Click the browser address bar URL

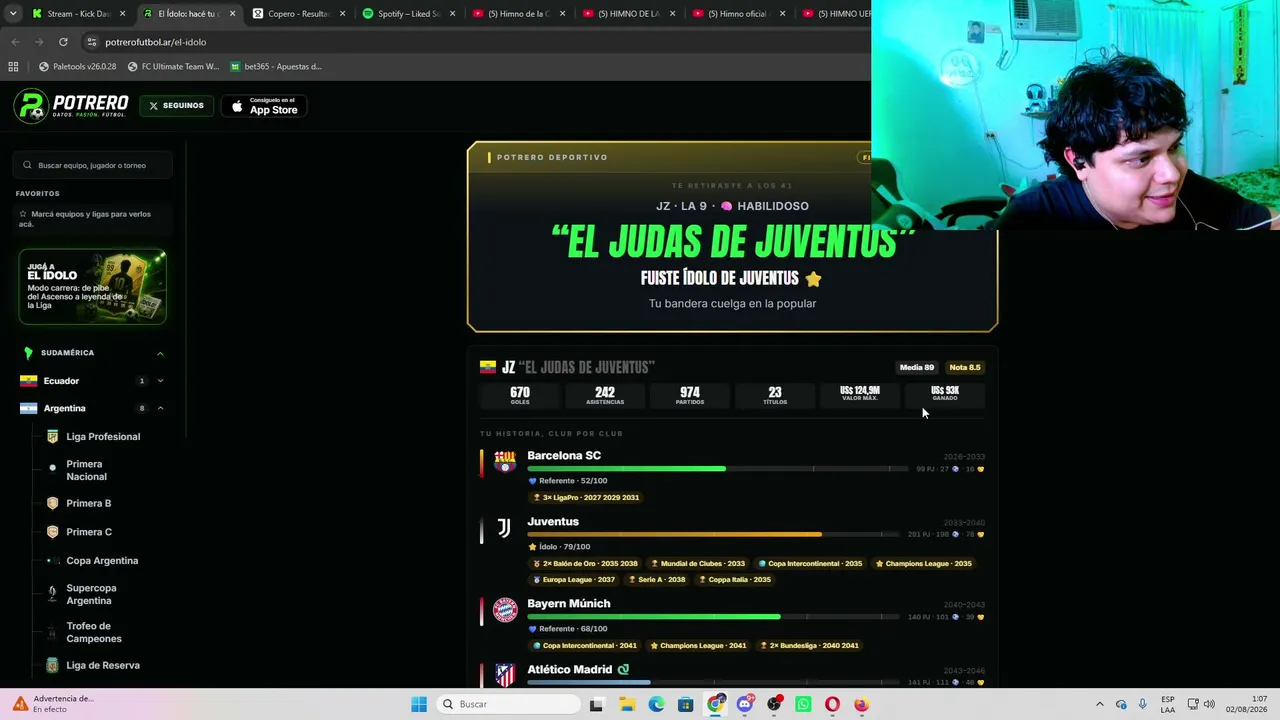(x=155, y=42)
